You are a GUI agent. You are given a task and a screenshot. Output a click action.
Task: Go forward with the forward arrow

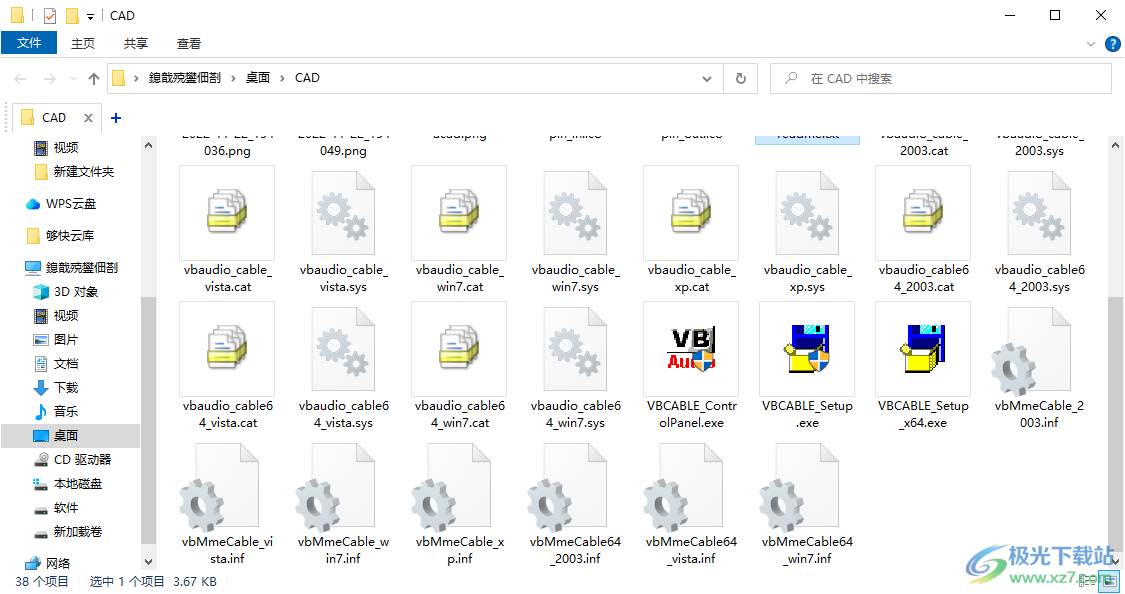pos(50,79)
